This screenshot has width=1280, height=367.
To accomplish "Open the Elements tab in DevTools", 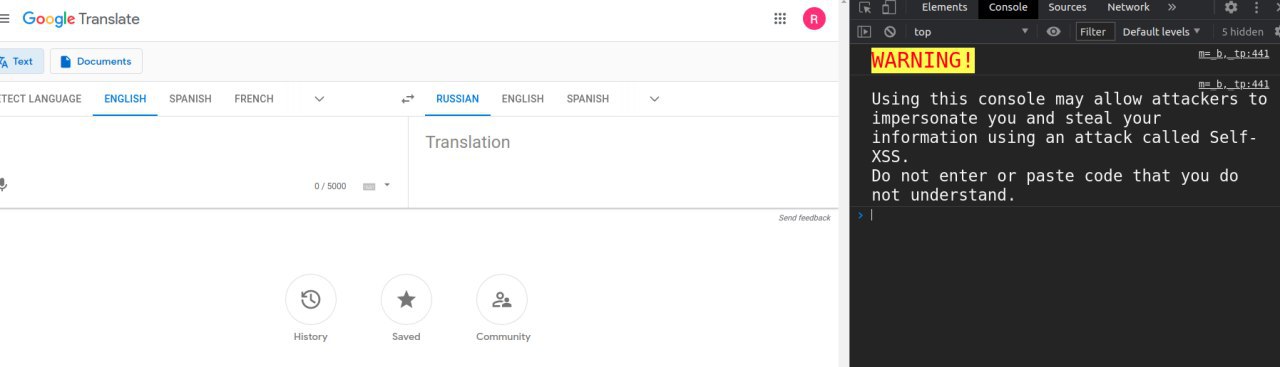I will click(x=944, y=7).
